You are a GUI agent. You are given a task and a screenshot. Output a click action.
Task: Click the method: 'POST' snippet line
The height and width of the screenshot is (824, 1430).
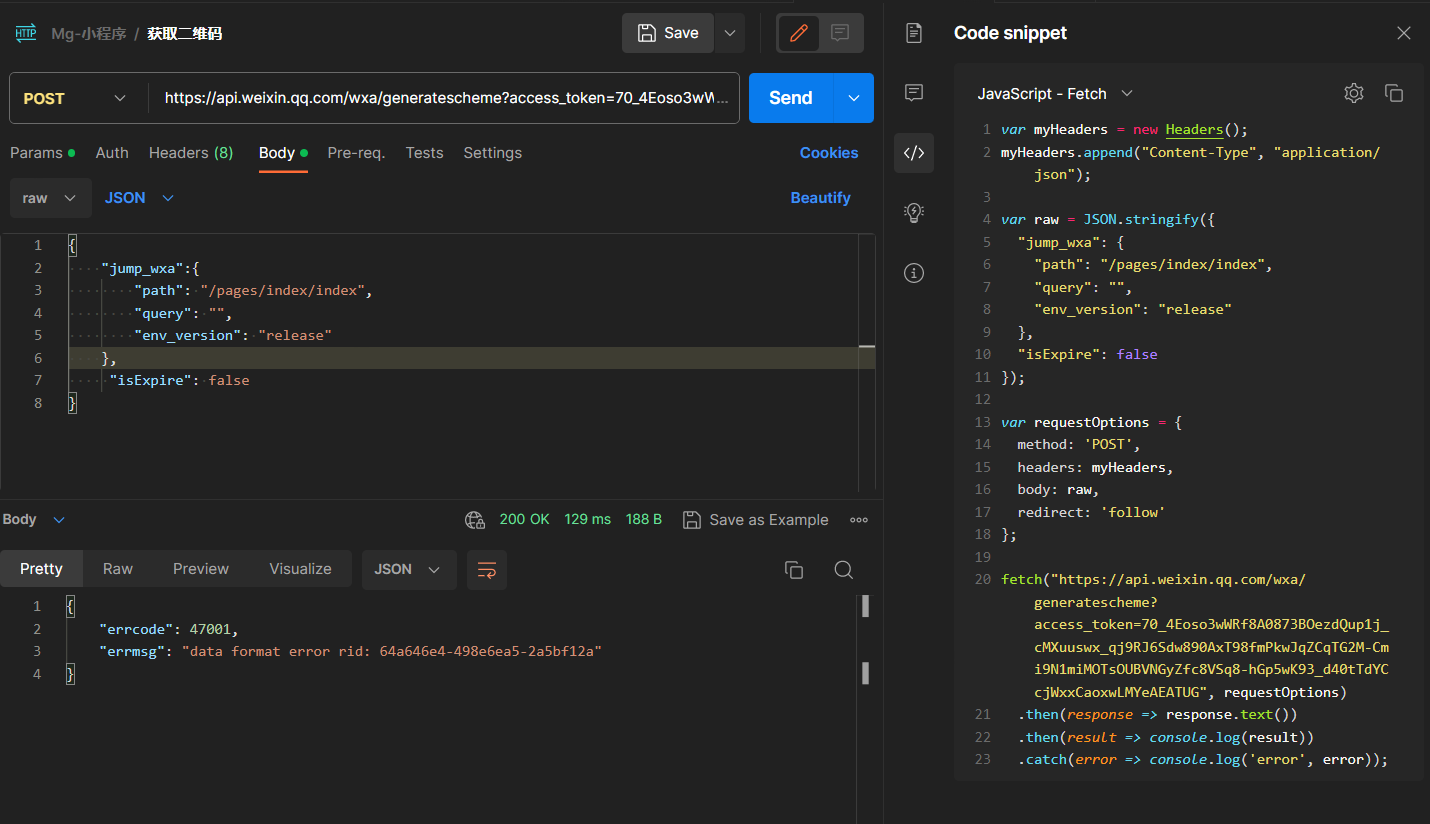[x=1078, y=444]
